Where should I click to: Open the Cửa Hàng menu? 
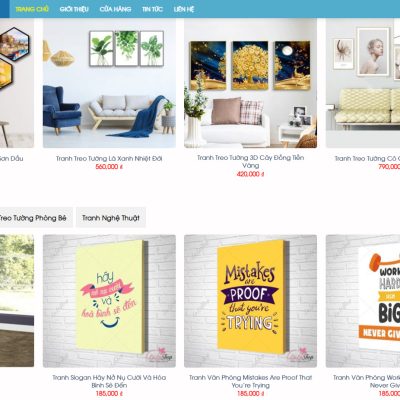pyautogui.click(x=115, y=9)
